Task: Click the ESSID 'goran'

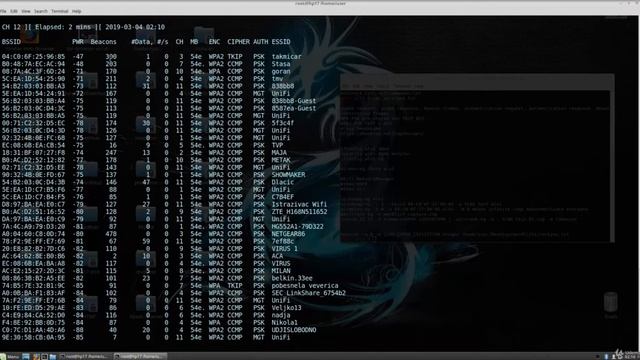Action: (281, 71)
